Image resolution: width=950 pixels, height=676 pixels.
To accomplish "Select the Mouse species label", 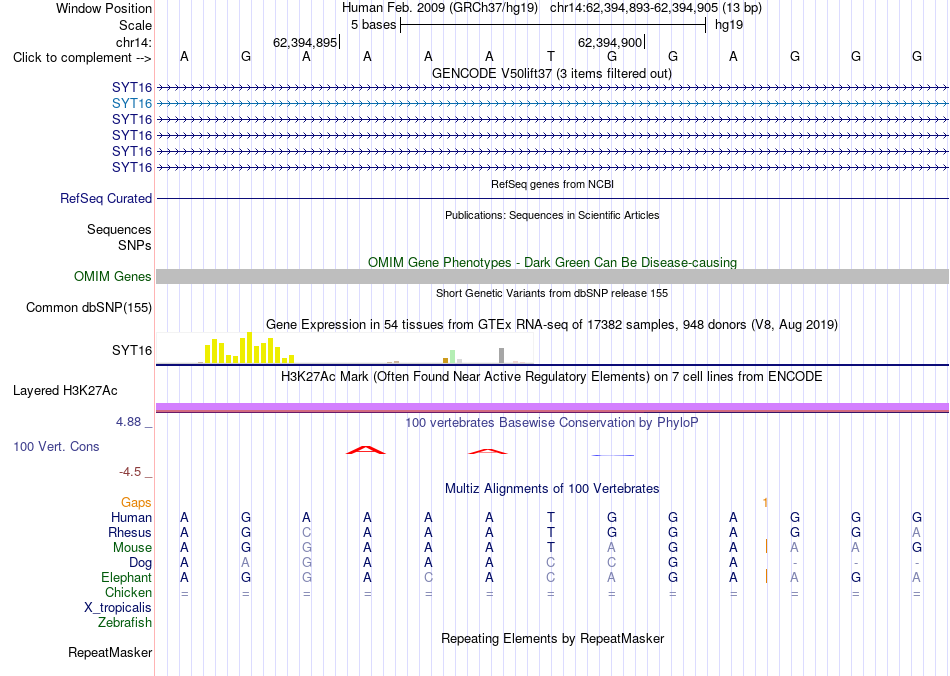I will 132,548.
